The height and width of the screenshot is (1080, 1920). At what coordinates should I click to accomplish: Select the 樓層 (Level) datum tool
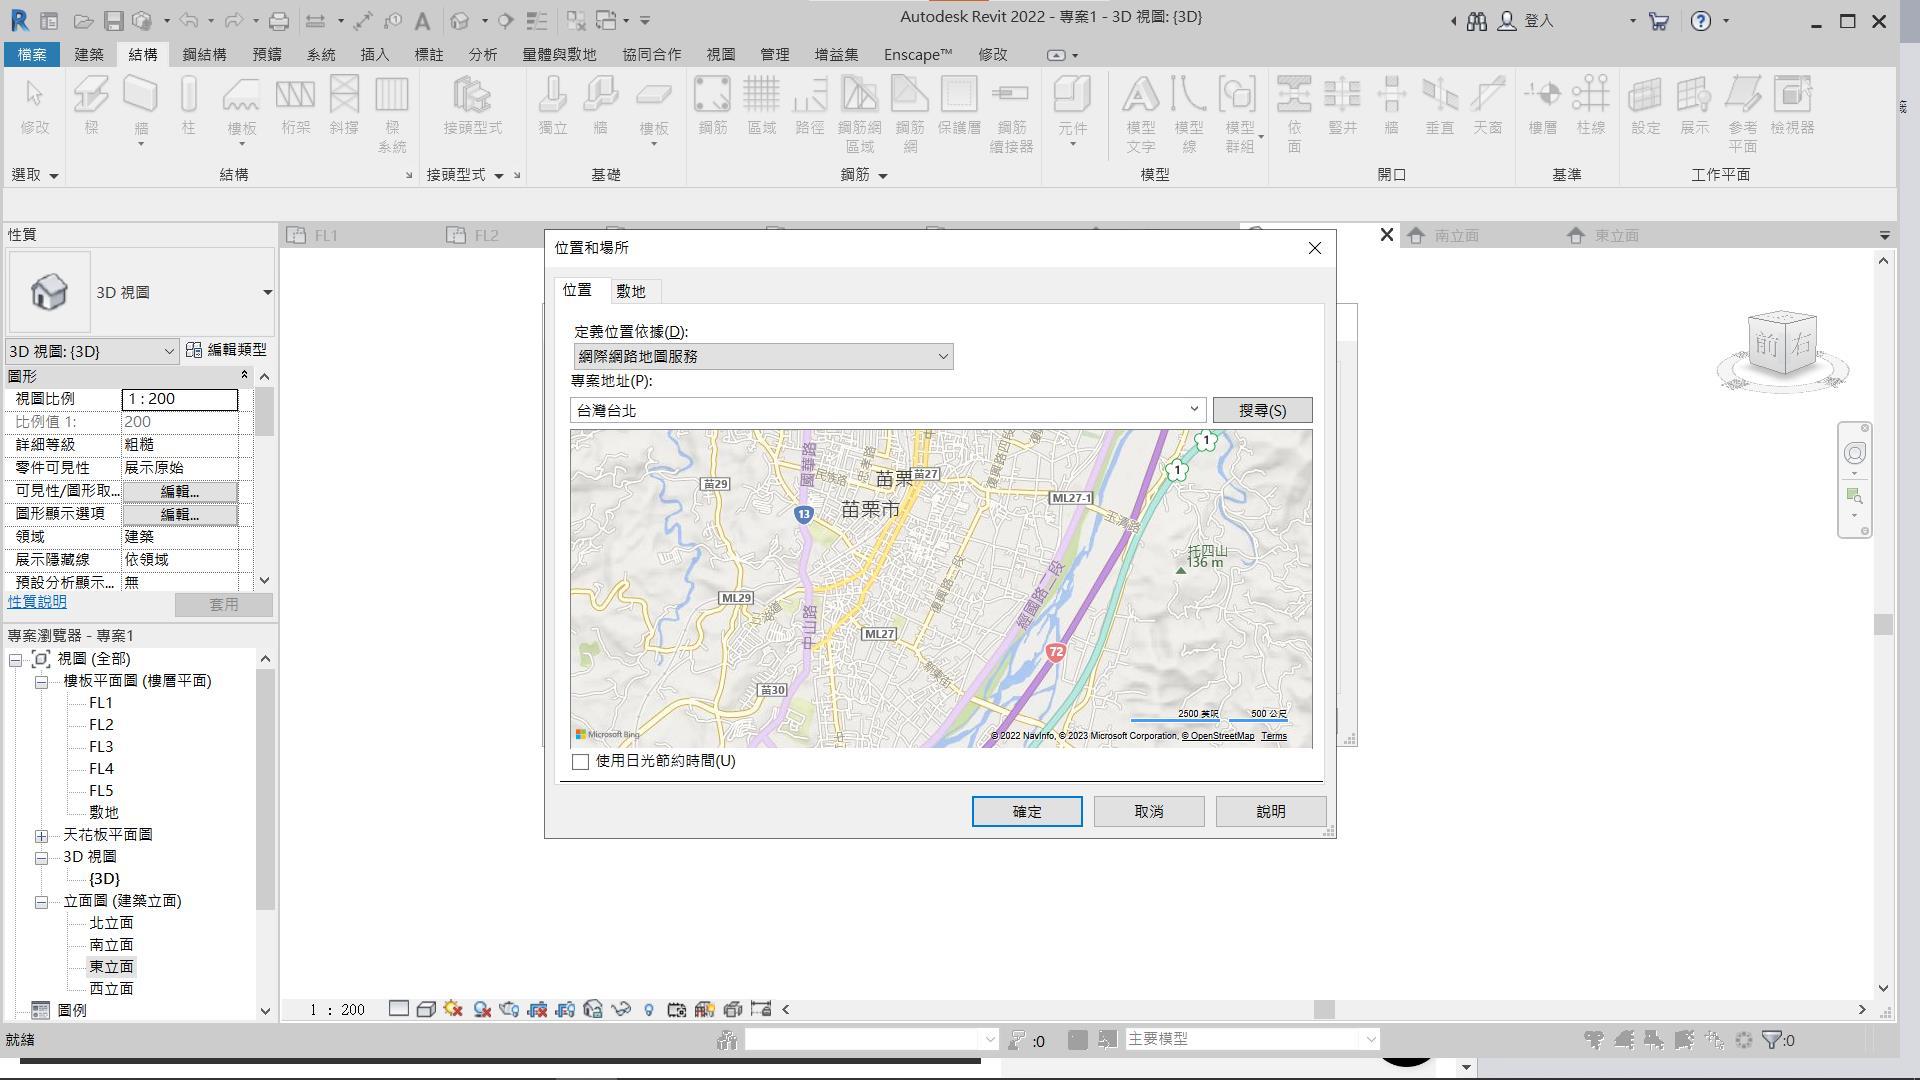click(x=1542, y=106)
